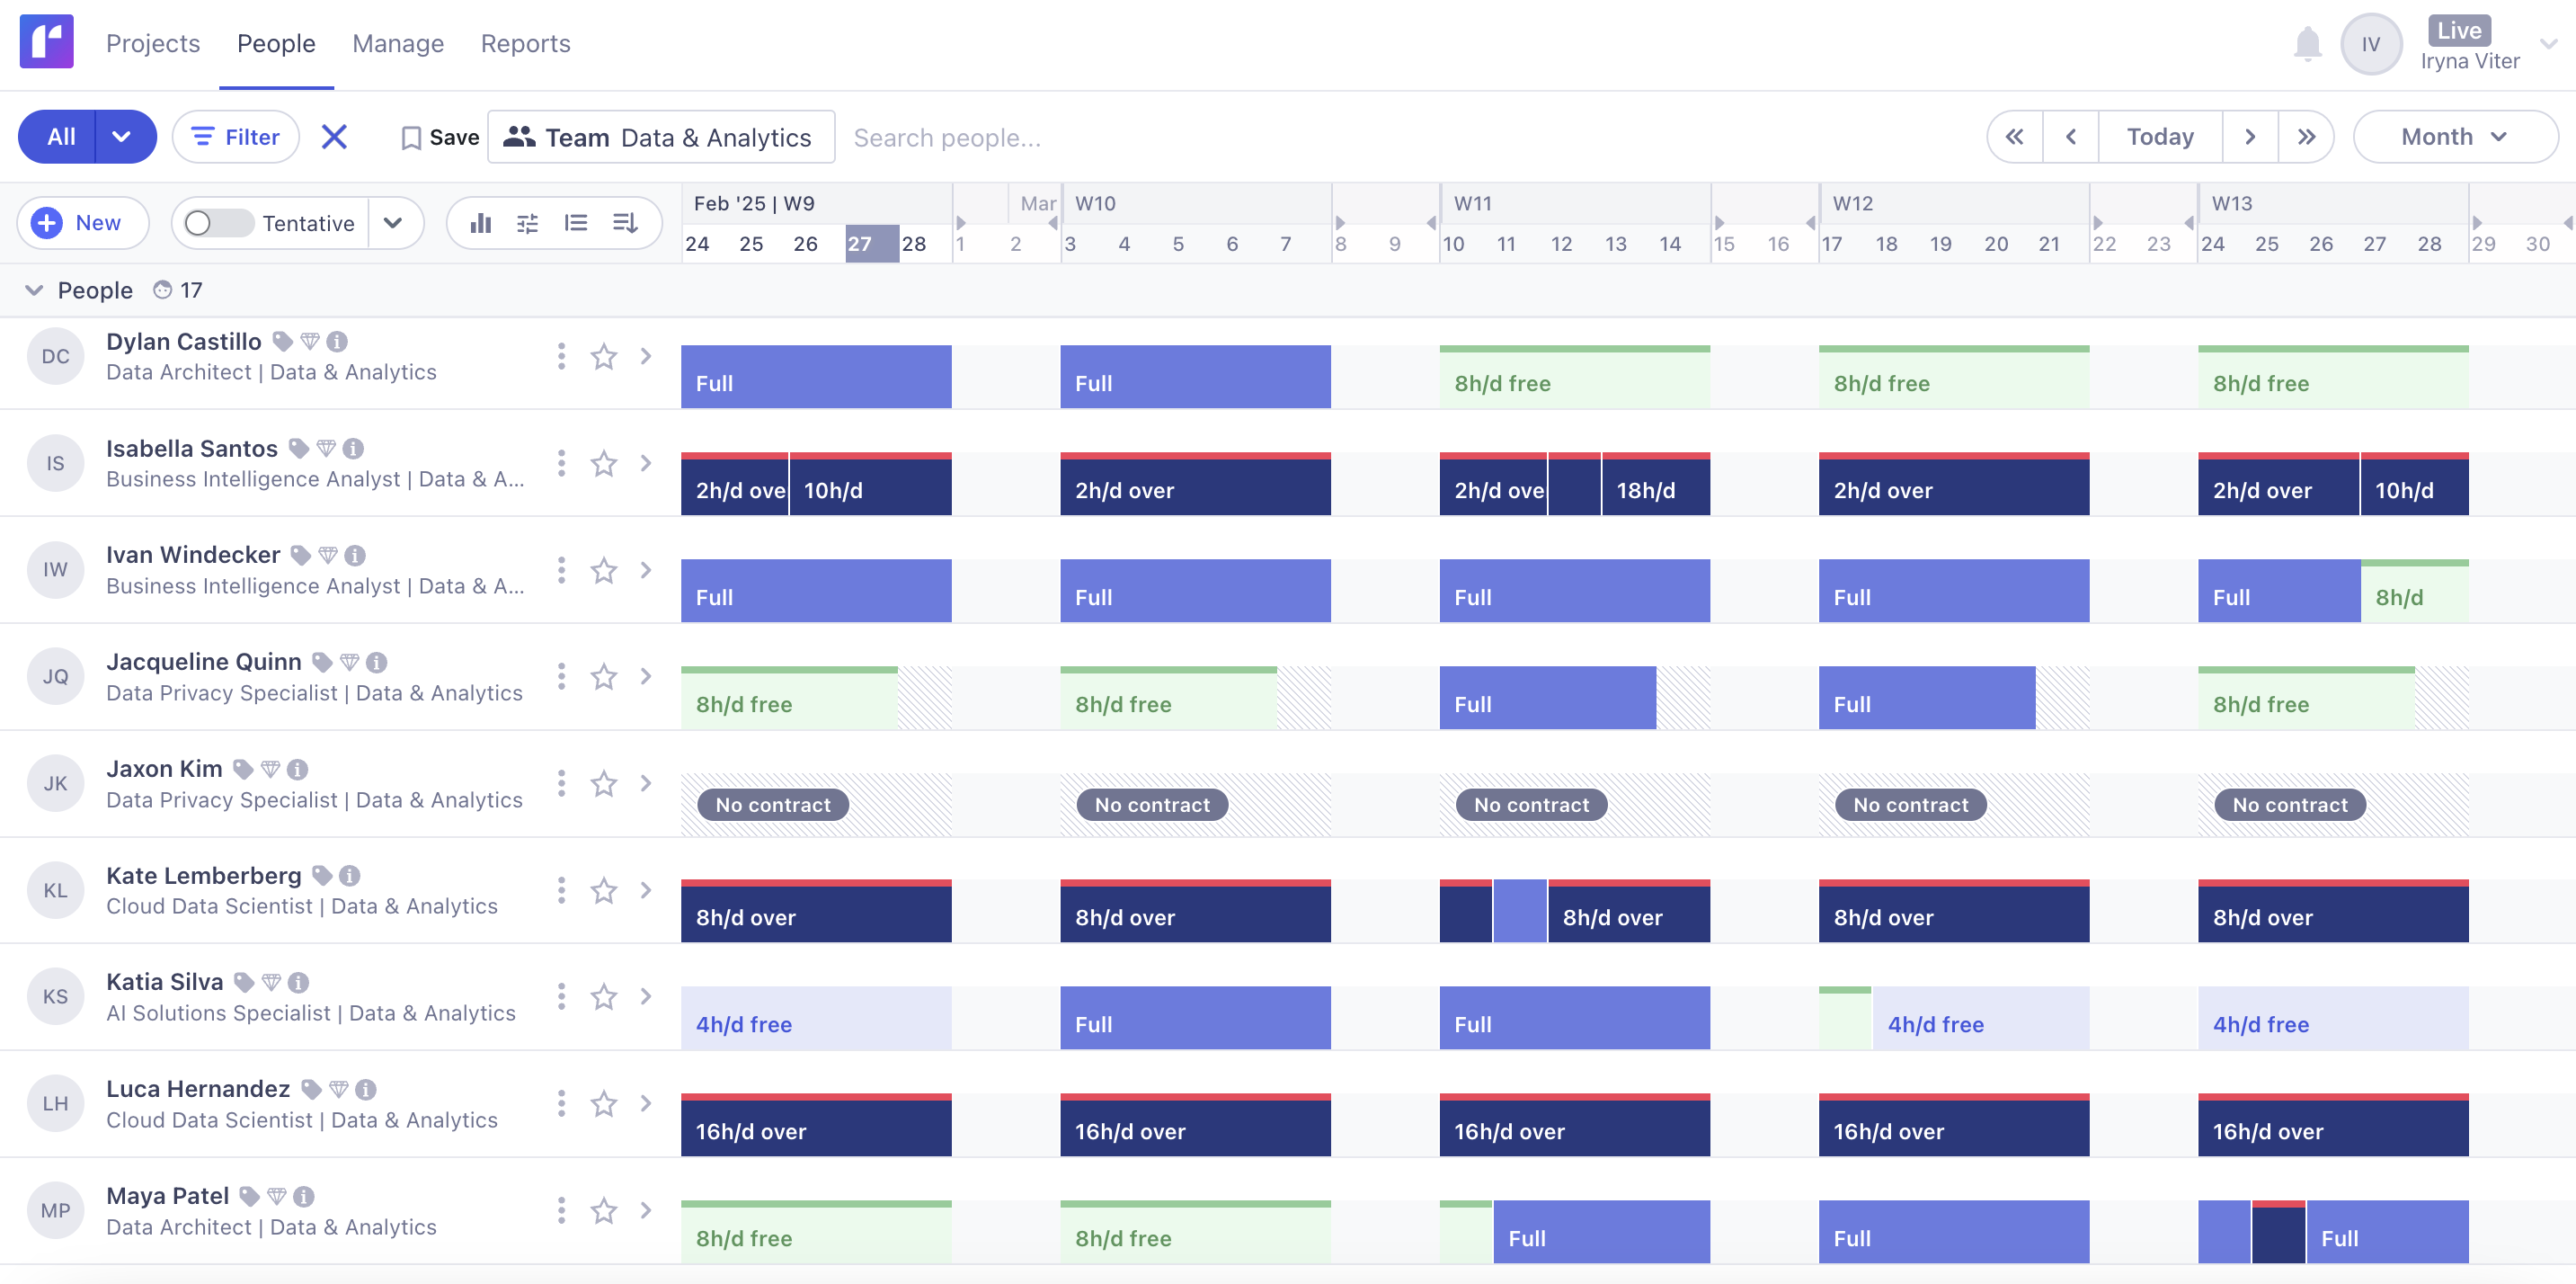The width and height of the screenshot is (2576, 1284).
Task: Click tag icon next to Katia Silva
Action: point(243,982)
